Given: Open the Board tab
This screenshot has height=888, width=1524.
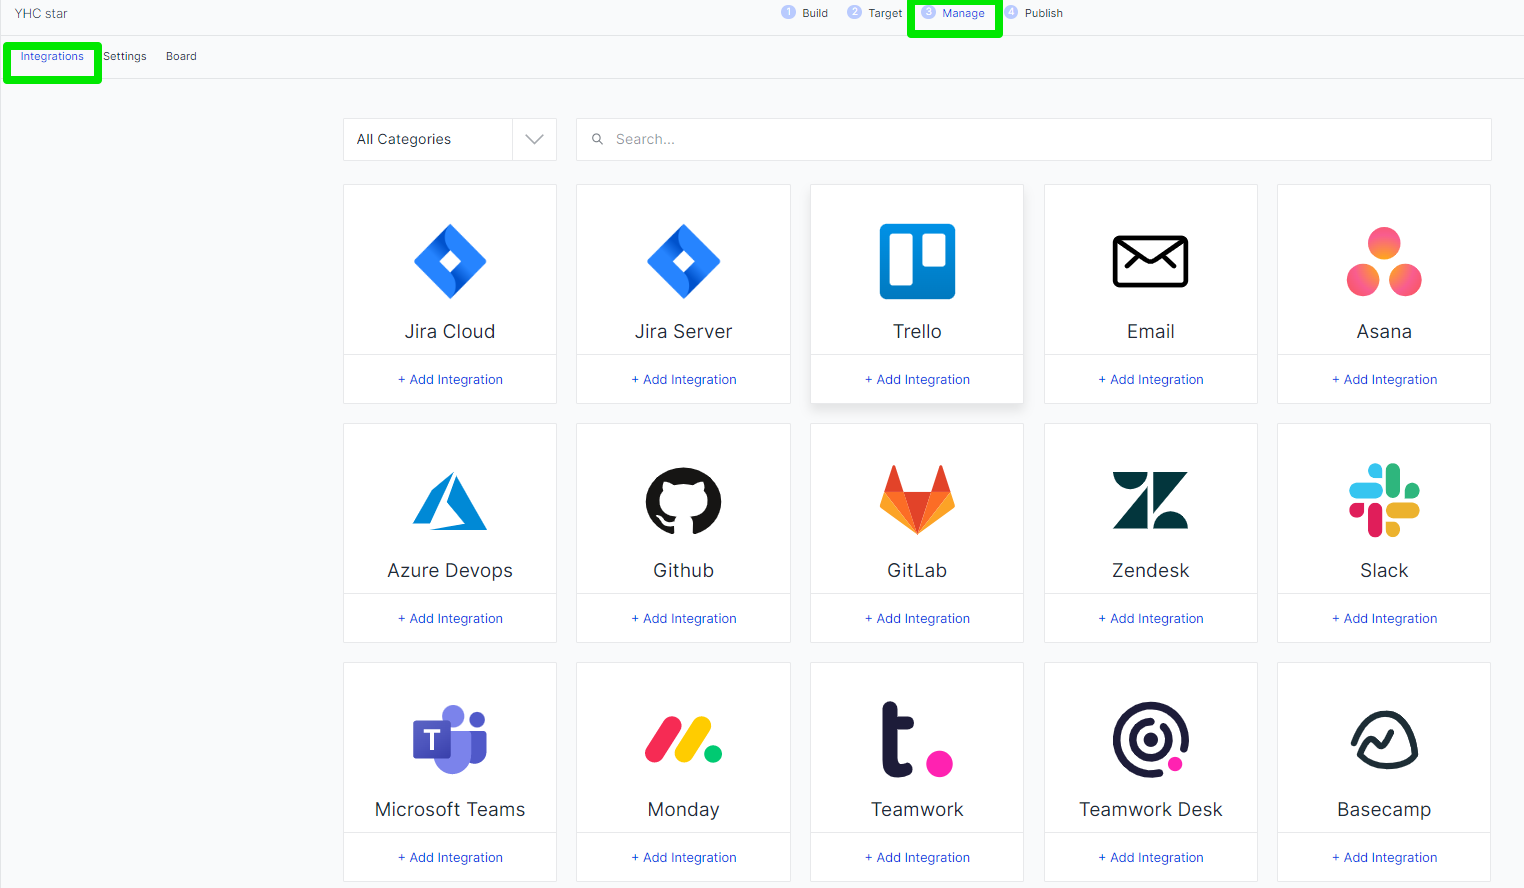Looking at the screenshot, I should pyautogui.click(x=181, y=56).
